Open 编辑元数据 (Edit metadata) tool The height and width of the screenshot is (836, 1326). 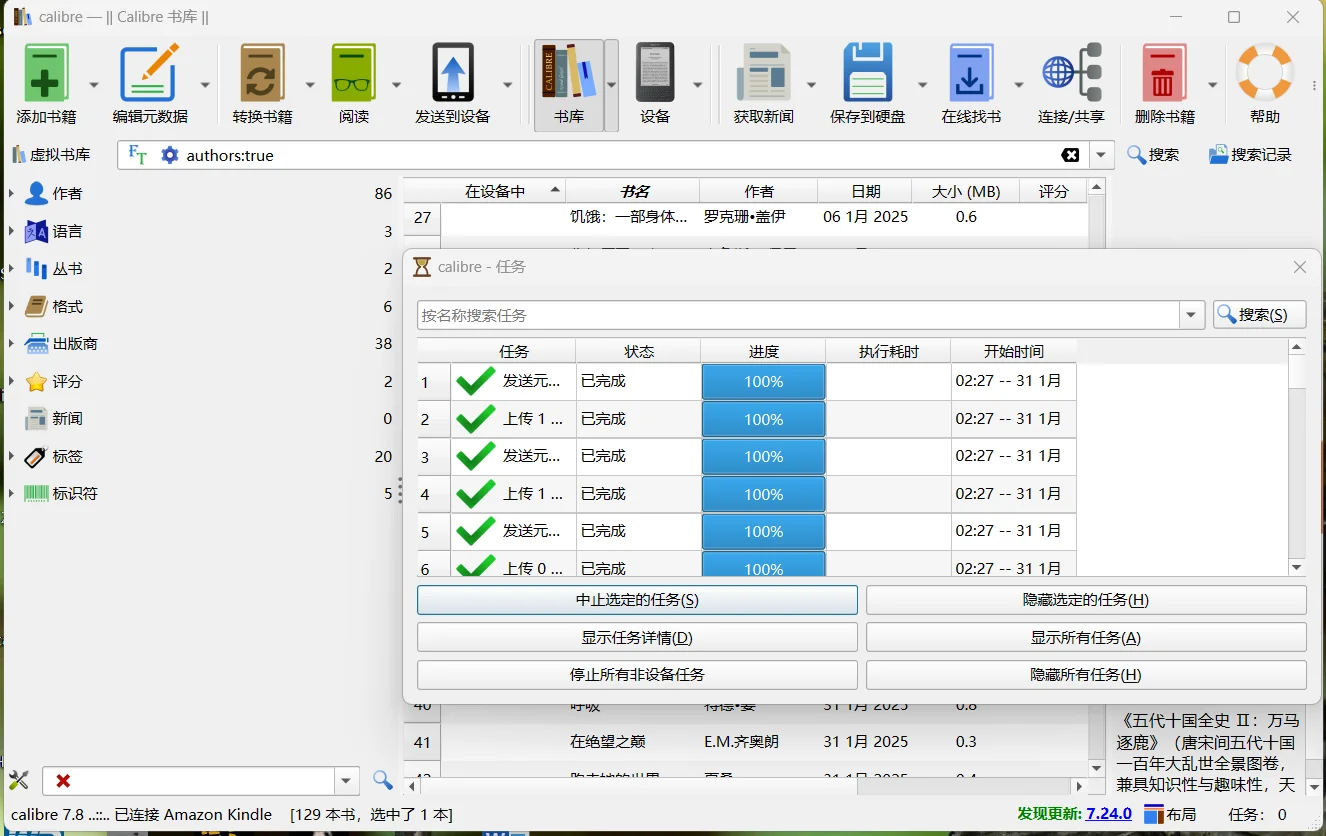[x=150, y=73]
